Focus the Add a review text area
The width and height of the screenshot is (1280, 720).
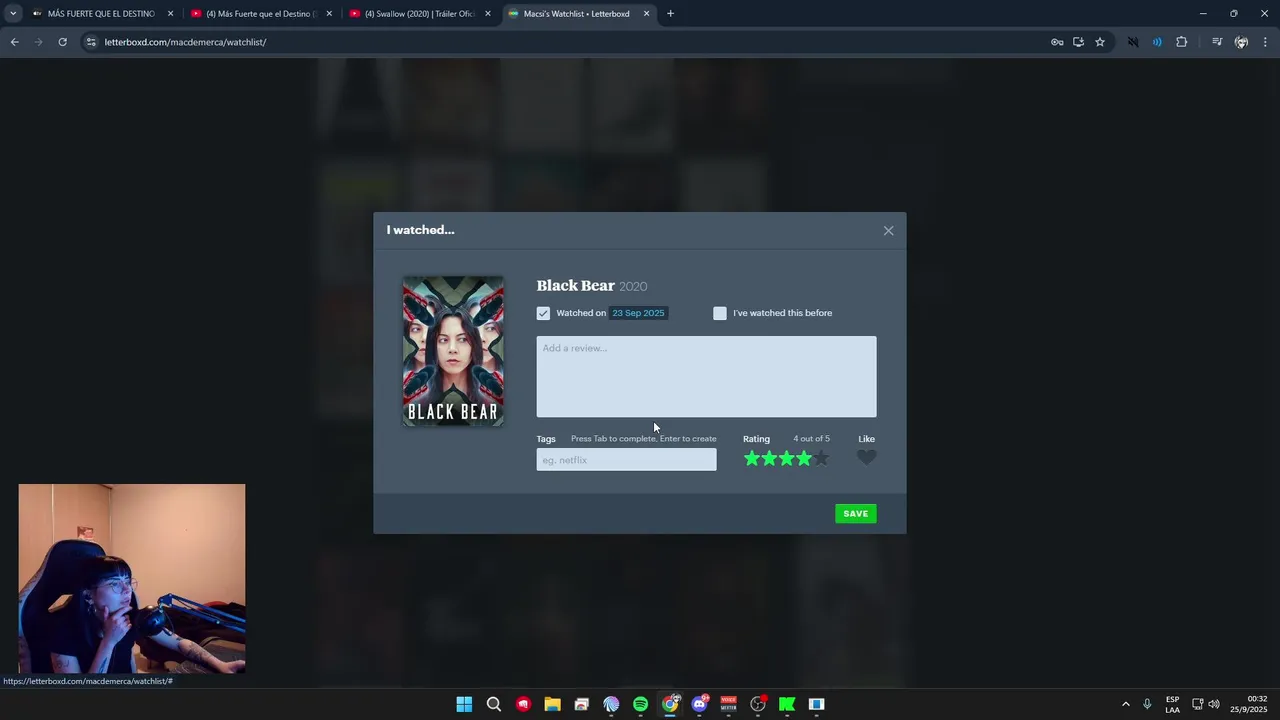pos(706,377)
